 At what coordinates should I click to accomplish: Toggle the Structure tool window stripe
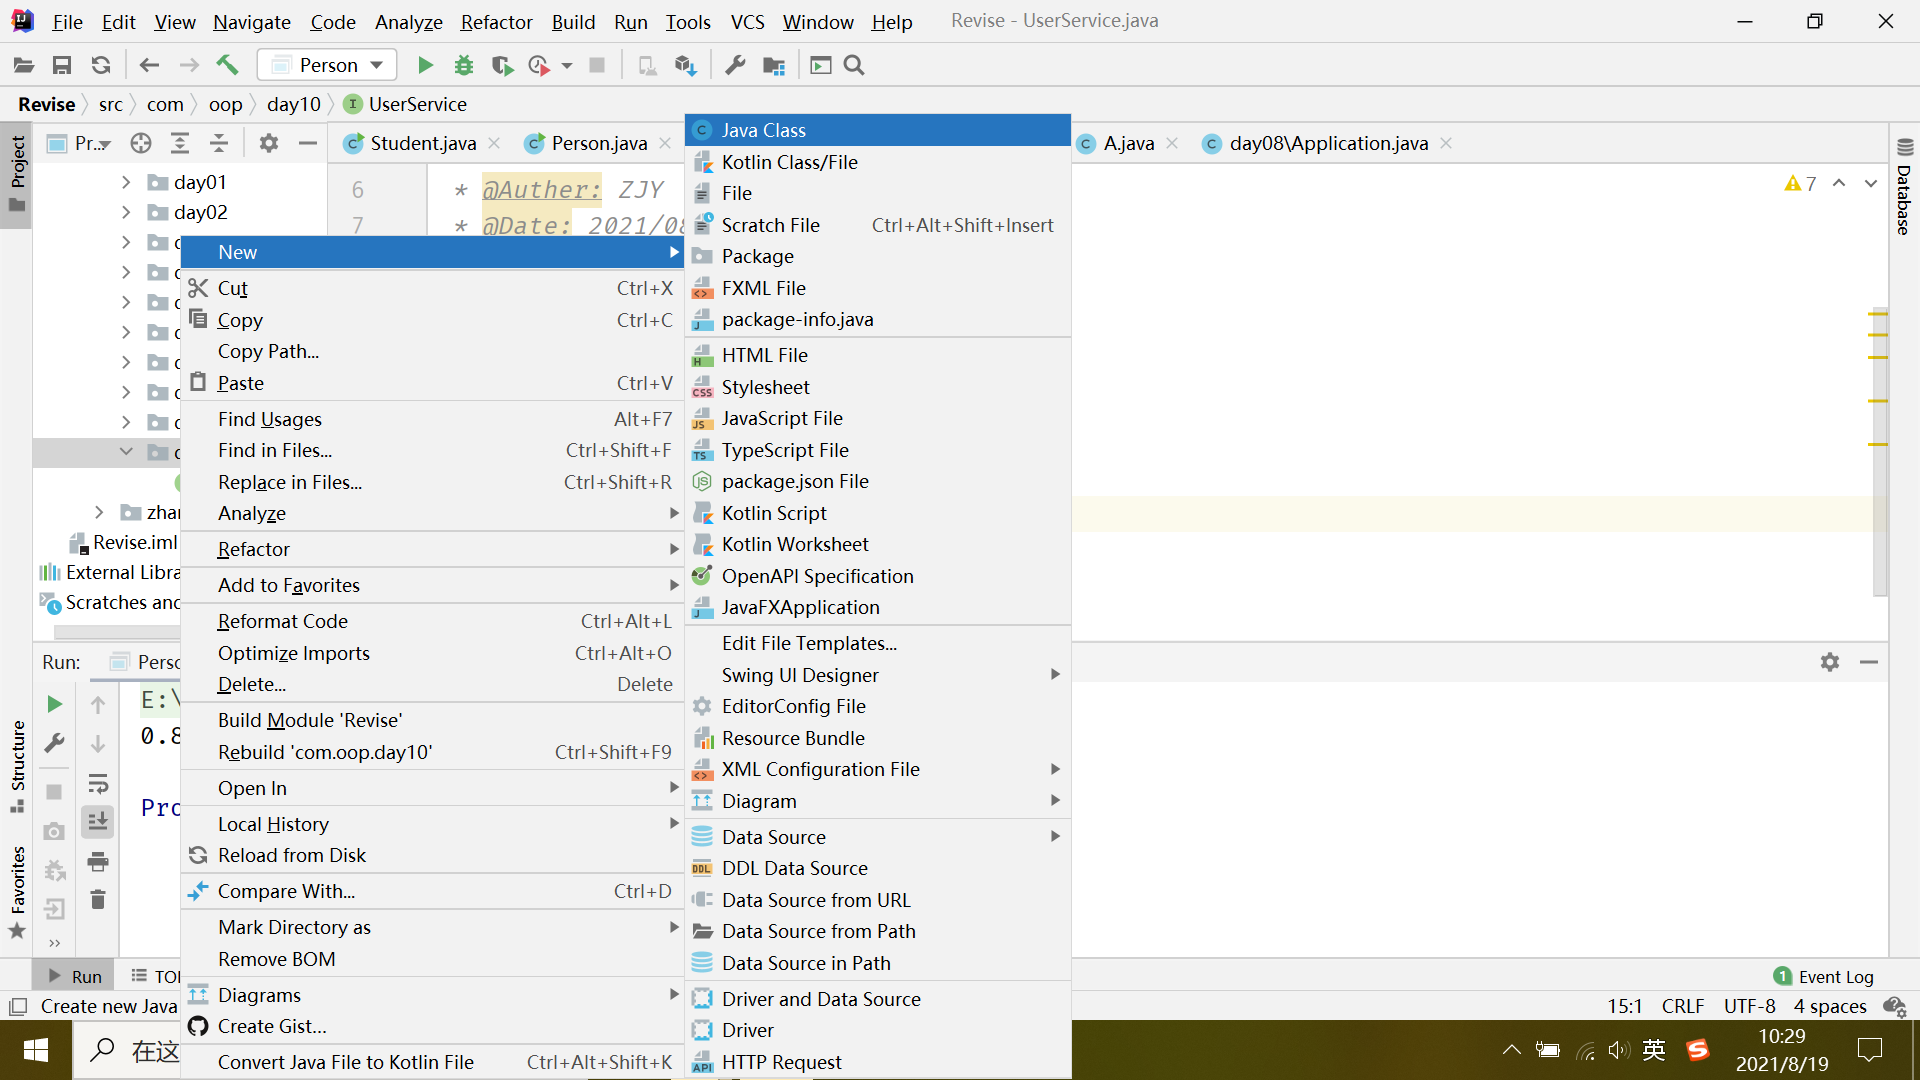coord(17,766)
